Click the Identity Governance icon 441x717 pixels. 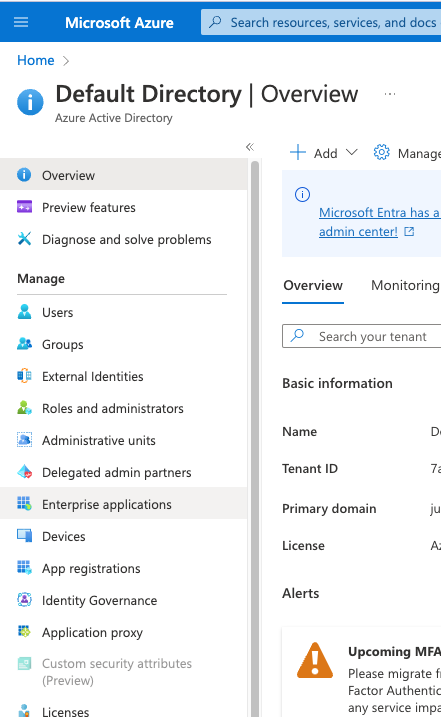24,600
